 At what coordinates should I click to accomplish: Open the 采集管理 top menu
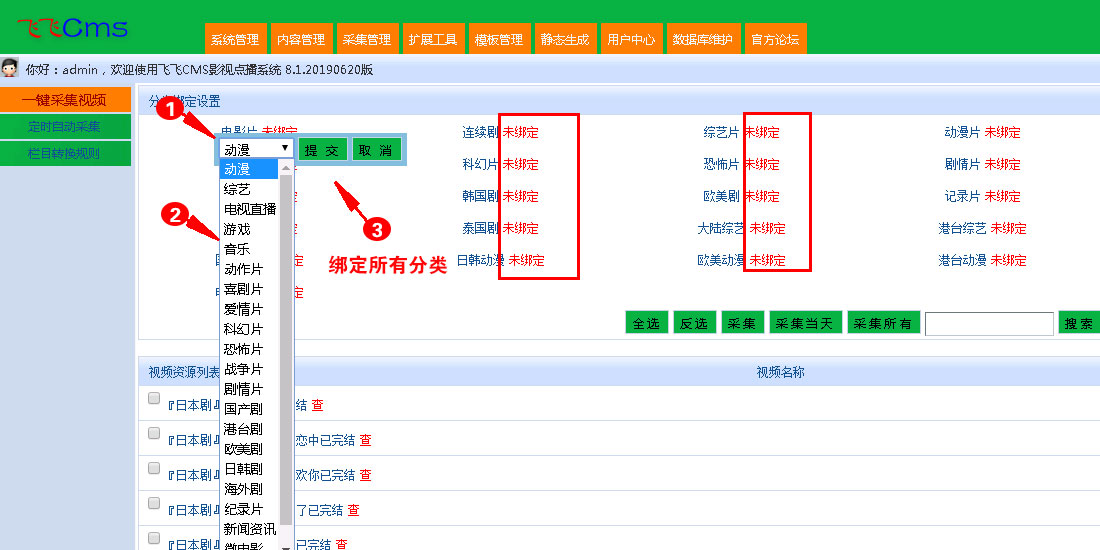[x=367, y=40]
